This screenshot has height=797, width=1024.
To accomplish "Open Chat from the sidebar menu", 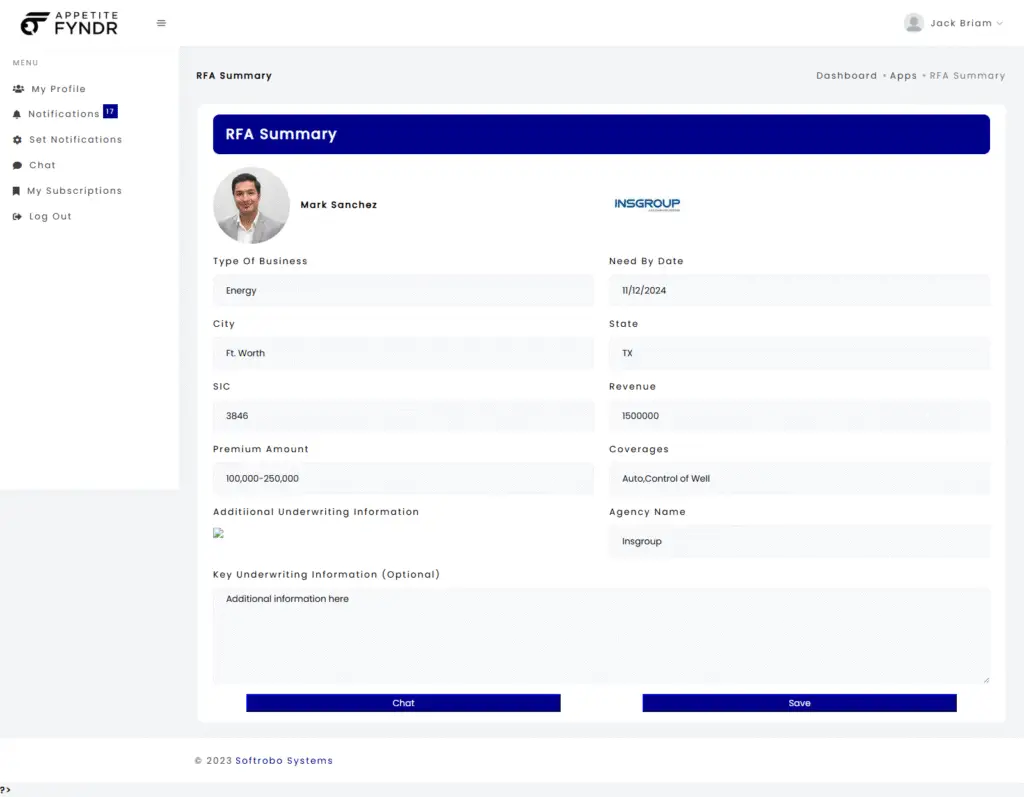I will click(x=42, y=165).
